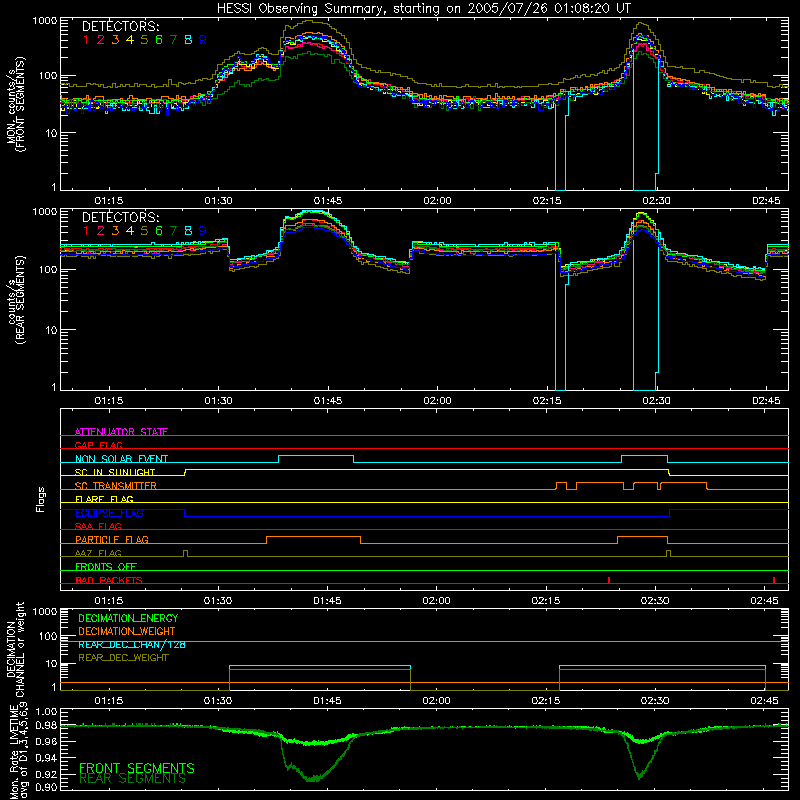This screenshot has width=800, height=800.
Task: Click the REAR SEGMENTS livetime legend label
Action: pyautogui.click(x=132, y=779)
